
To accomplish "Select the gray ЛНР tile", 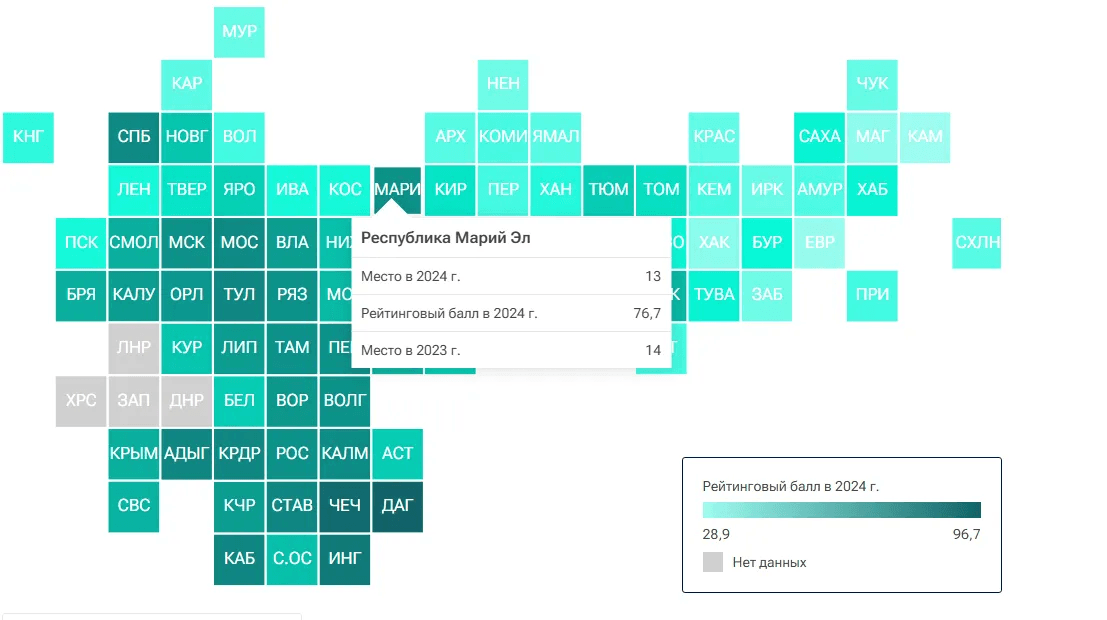I will 134,348.
